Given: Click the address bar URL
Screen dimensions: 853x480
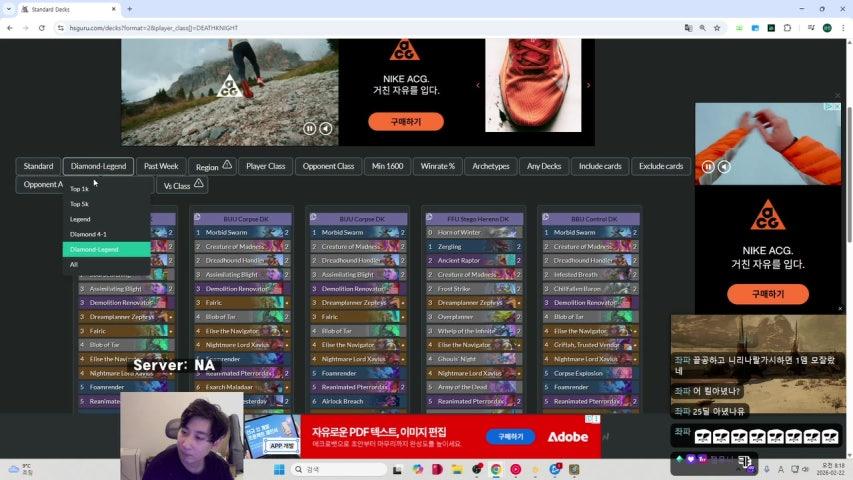Looking at the screenshot, I should (153, 28).
